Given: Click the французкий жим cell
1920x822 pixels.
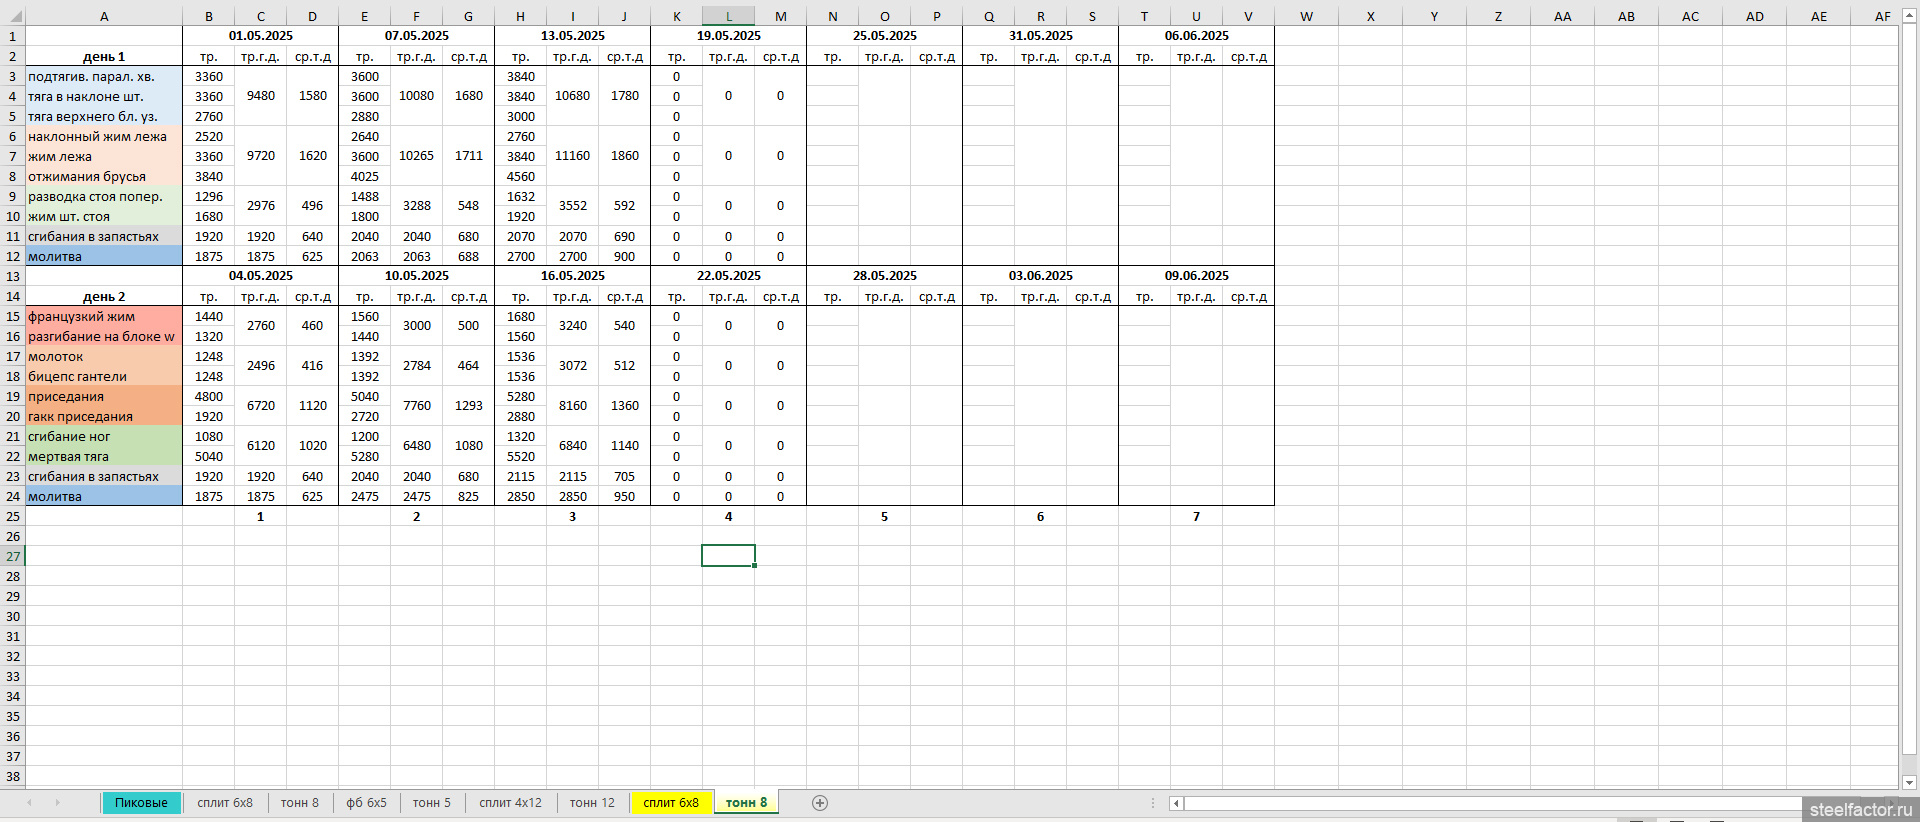Looking at the screenshot, I should tap(104, 317).
